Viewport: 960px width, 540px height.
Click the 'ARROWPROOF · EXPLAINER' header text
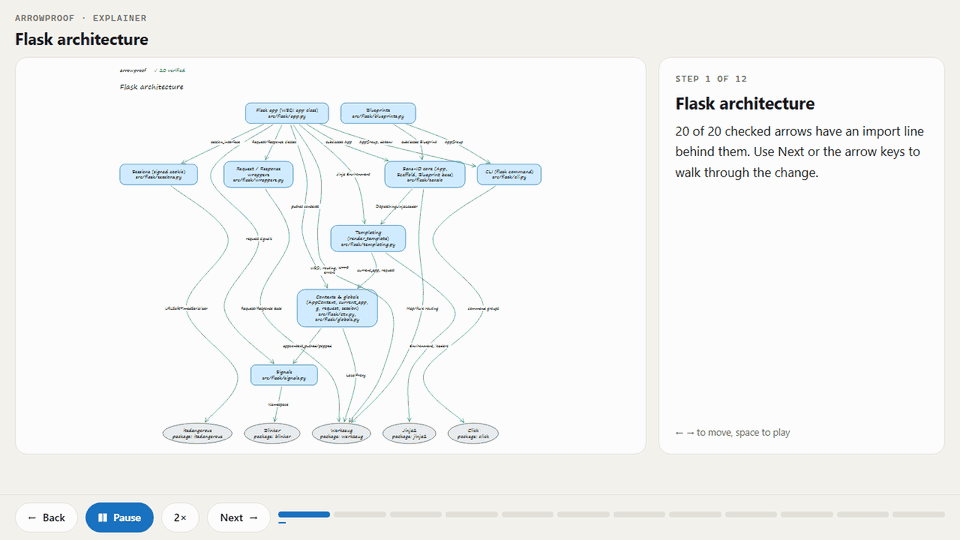click(x=81, y=18)
